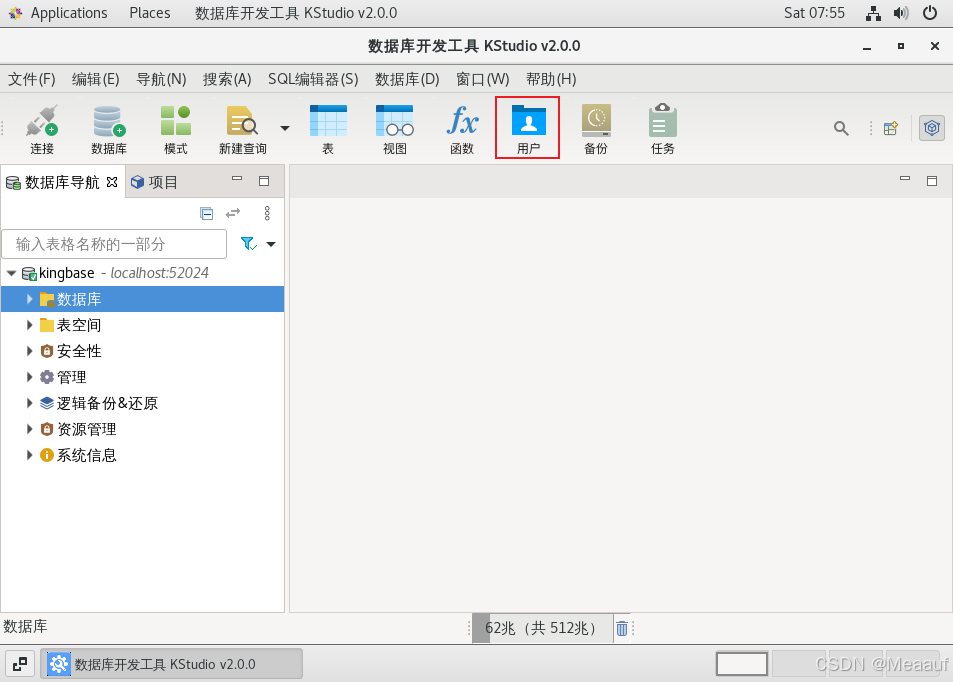Expand the 逻辑备份&还原 tree node
The height and width of the screenshot is (682, 953).
tap(29, 403)
